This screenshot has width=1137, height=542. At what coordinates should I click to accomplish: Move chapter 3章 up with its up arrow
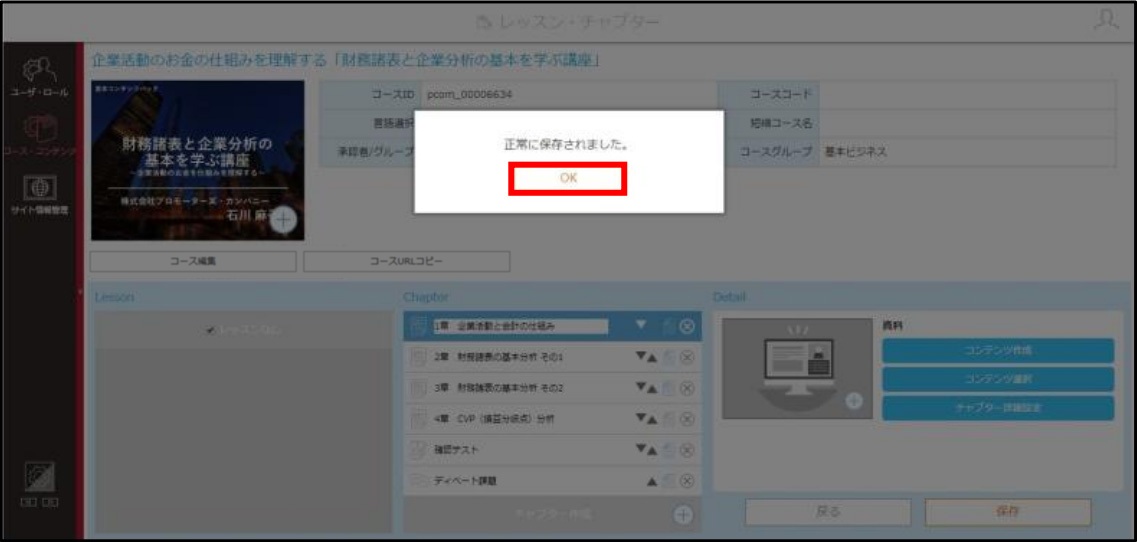pyautogui.click(x=652, y=388)
